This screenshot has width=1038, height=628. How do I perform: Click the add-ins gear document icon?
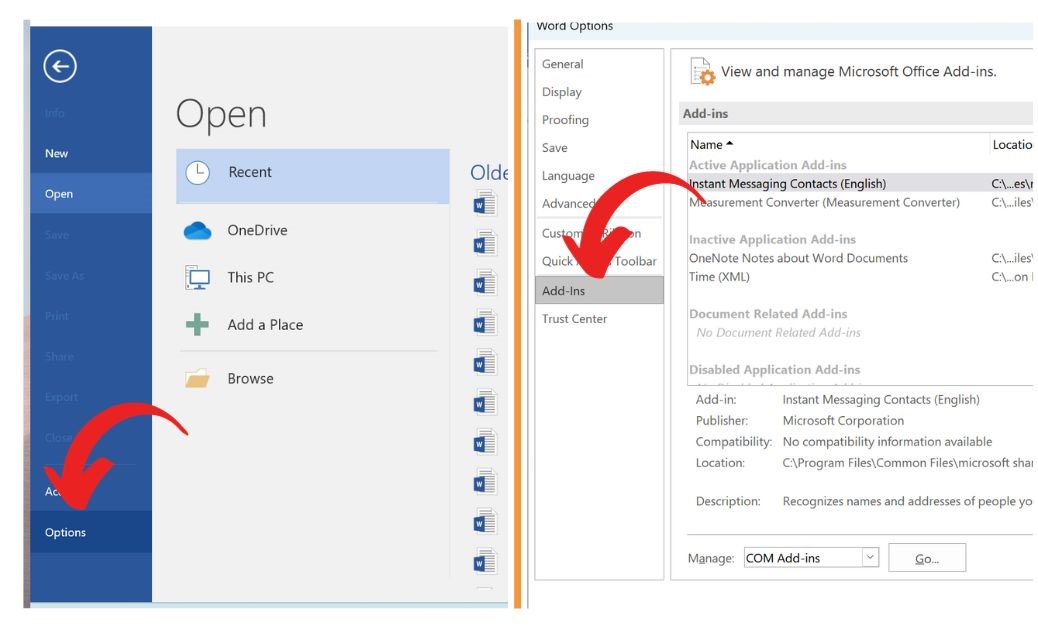click(702, 71)
